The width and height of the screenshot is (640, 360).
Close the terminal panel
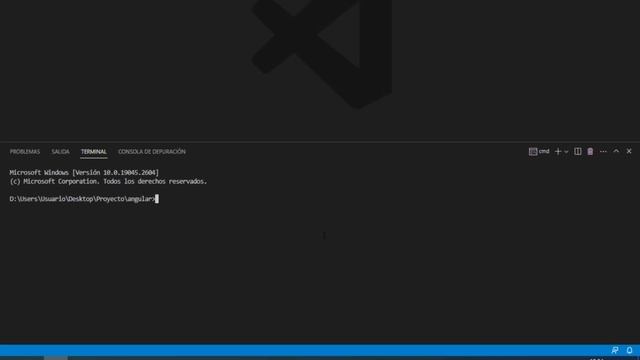tap(629, 151)
